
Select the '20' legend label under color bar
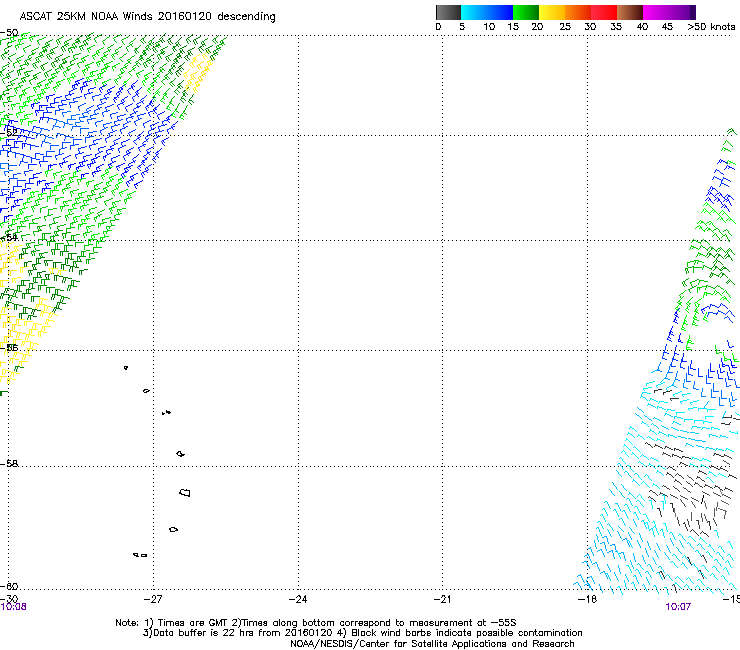(537, 27)
